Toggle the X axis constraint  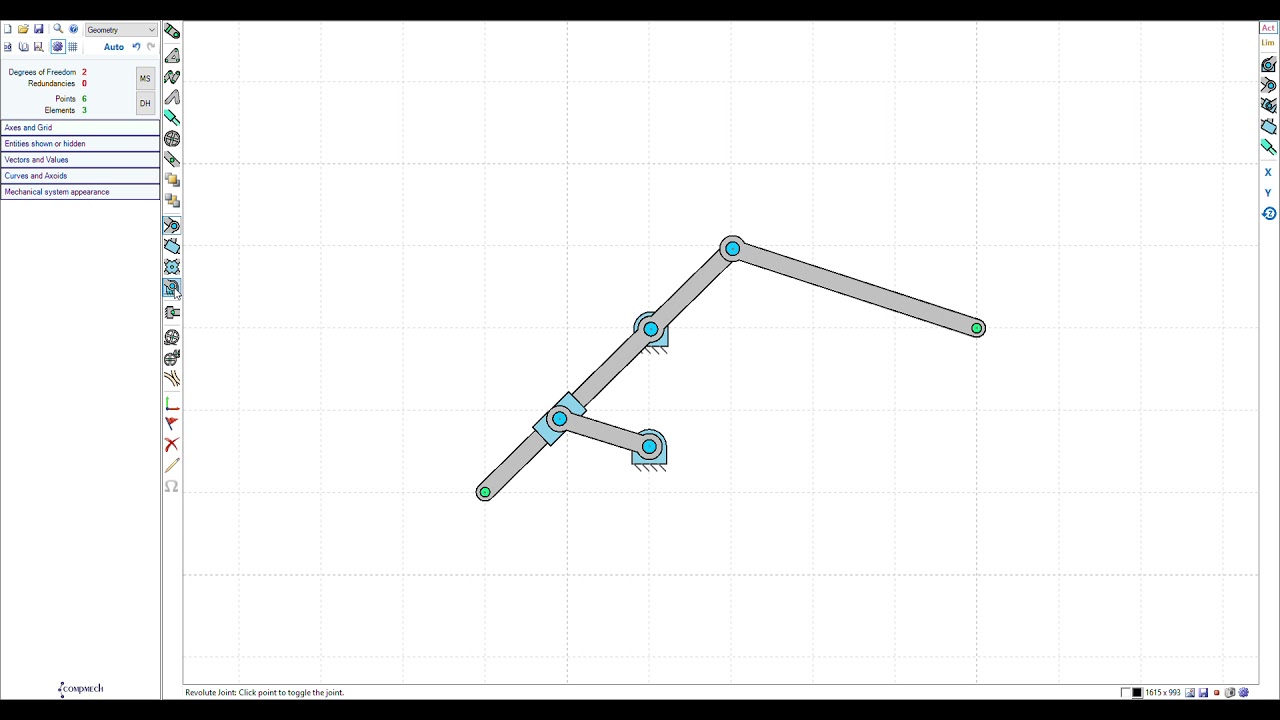click(x=1268, y=173)
